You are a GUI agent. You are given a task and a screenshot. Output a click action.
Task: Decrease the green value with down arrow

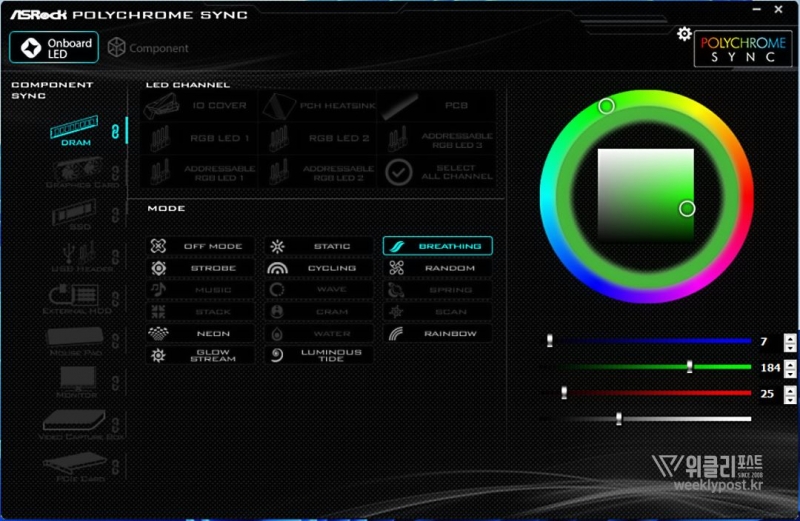791,373
